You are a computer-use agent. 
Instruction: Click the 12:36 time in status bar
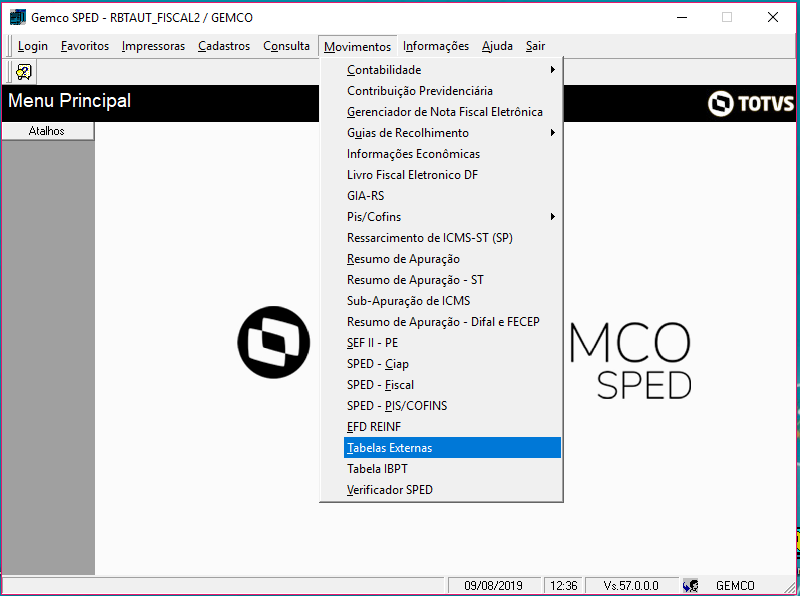(564, 586)
